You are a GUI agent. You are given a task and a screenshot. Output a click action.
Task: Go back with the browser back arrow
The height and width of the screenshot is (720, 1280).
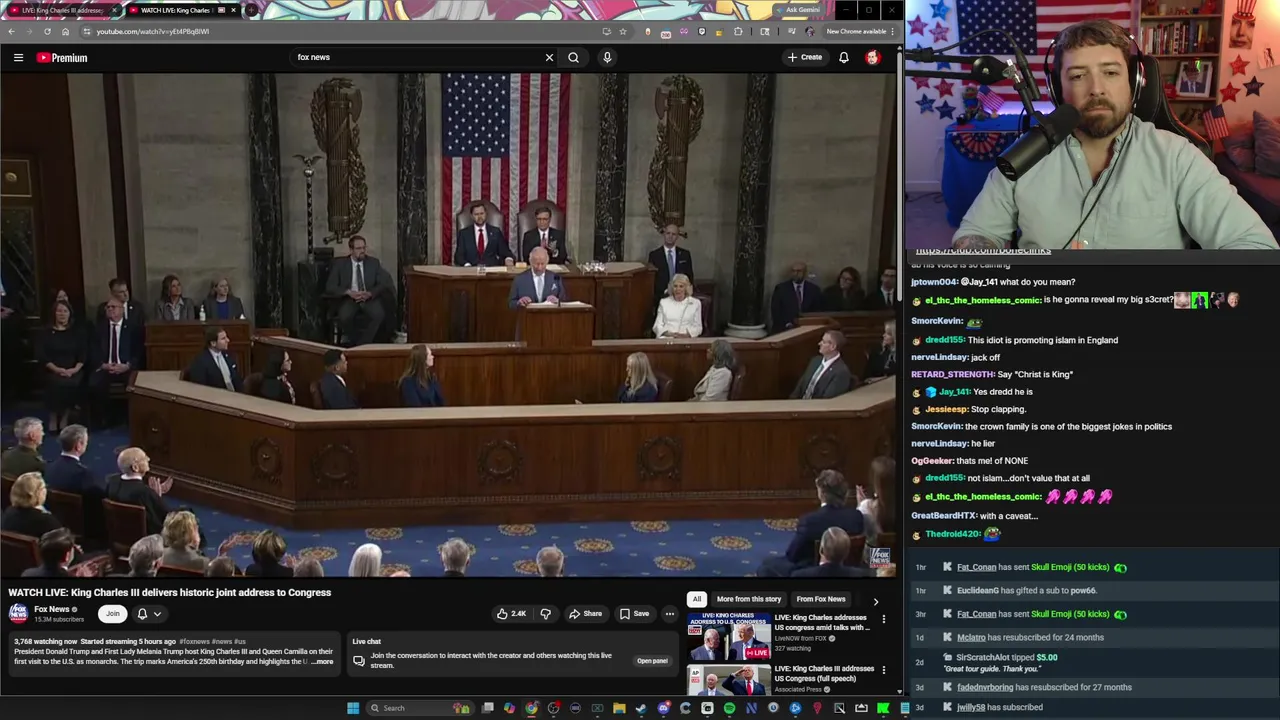pyautogui.click(x=11, y=31)
